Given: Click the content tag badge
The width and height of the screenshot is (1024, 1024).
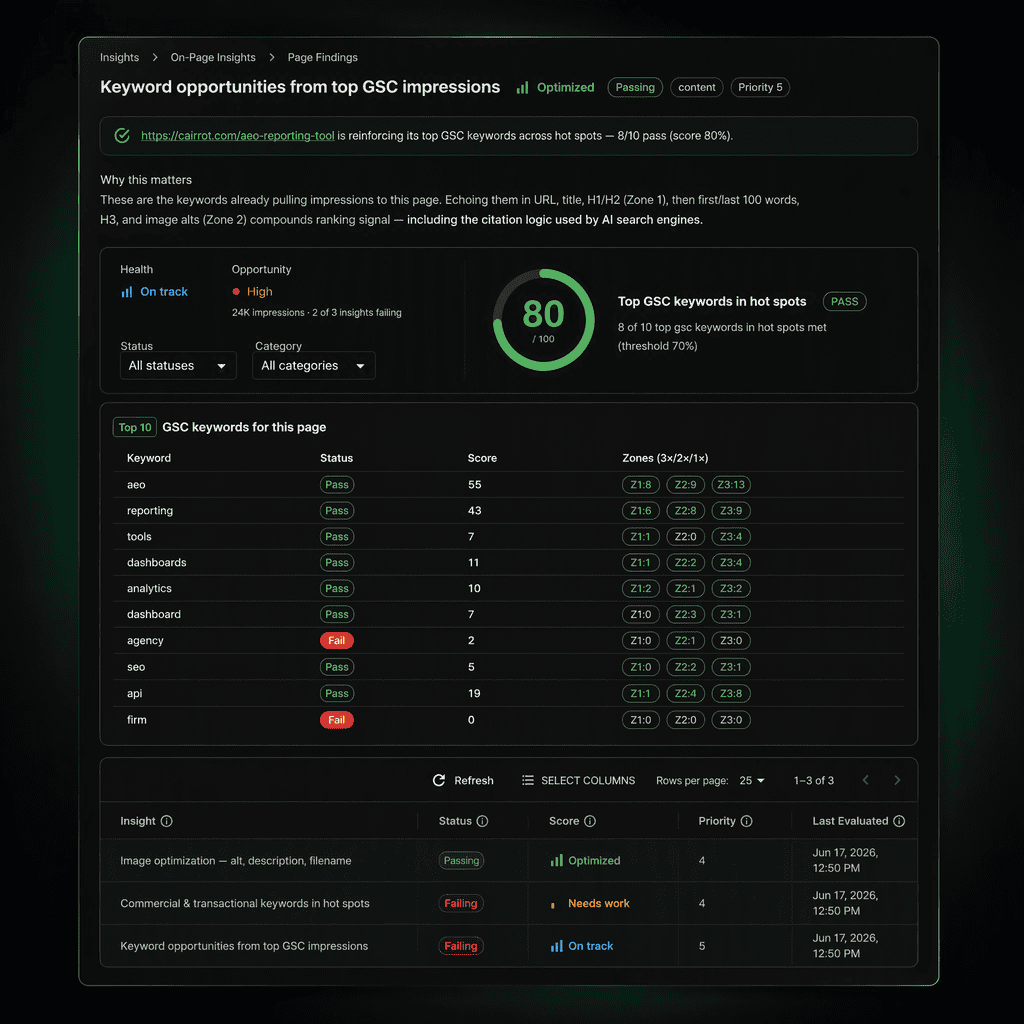Looking at the screenshot, I should (x=696, y=88).
